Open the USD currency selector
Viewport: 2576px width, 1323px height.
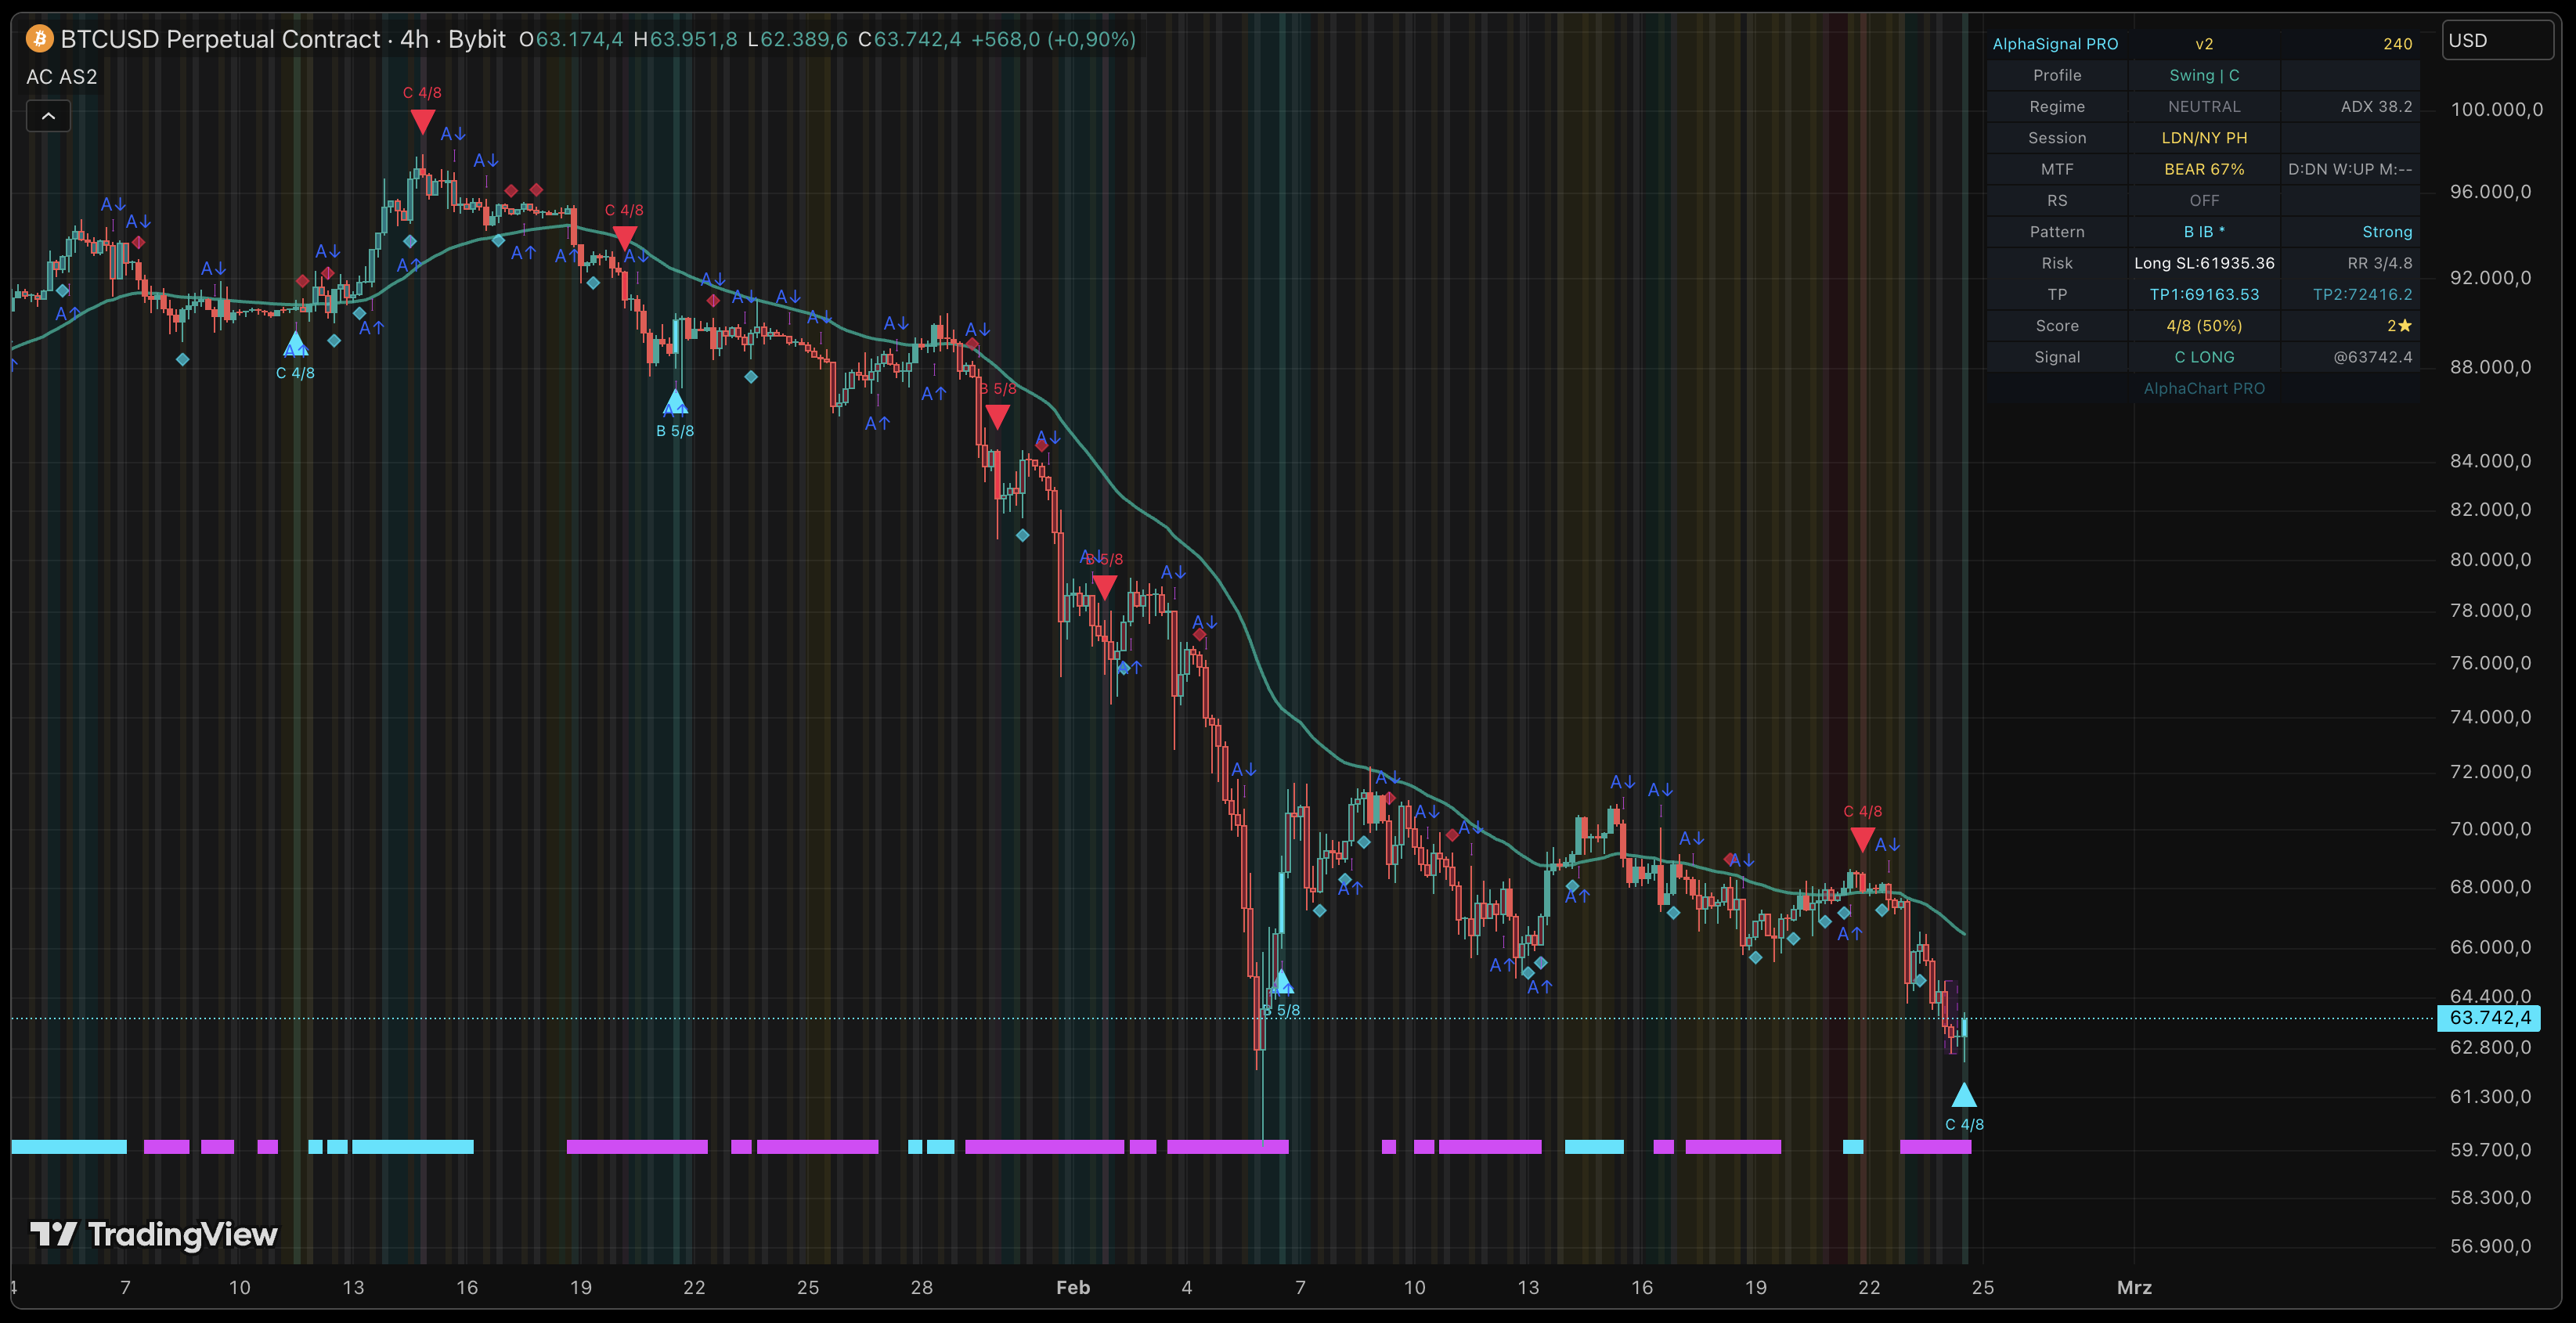coord(2497,39)
